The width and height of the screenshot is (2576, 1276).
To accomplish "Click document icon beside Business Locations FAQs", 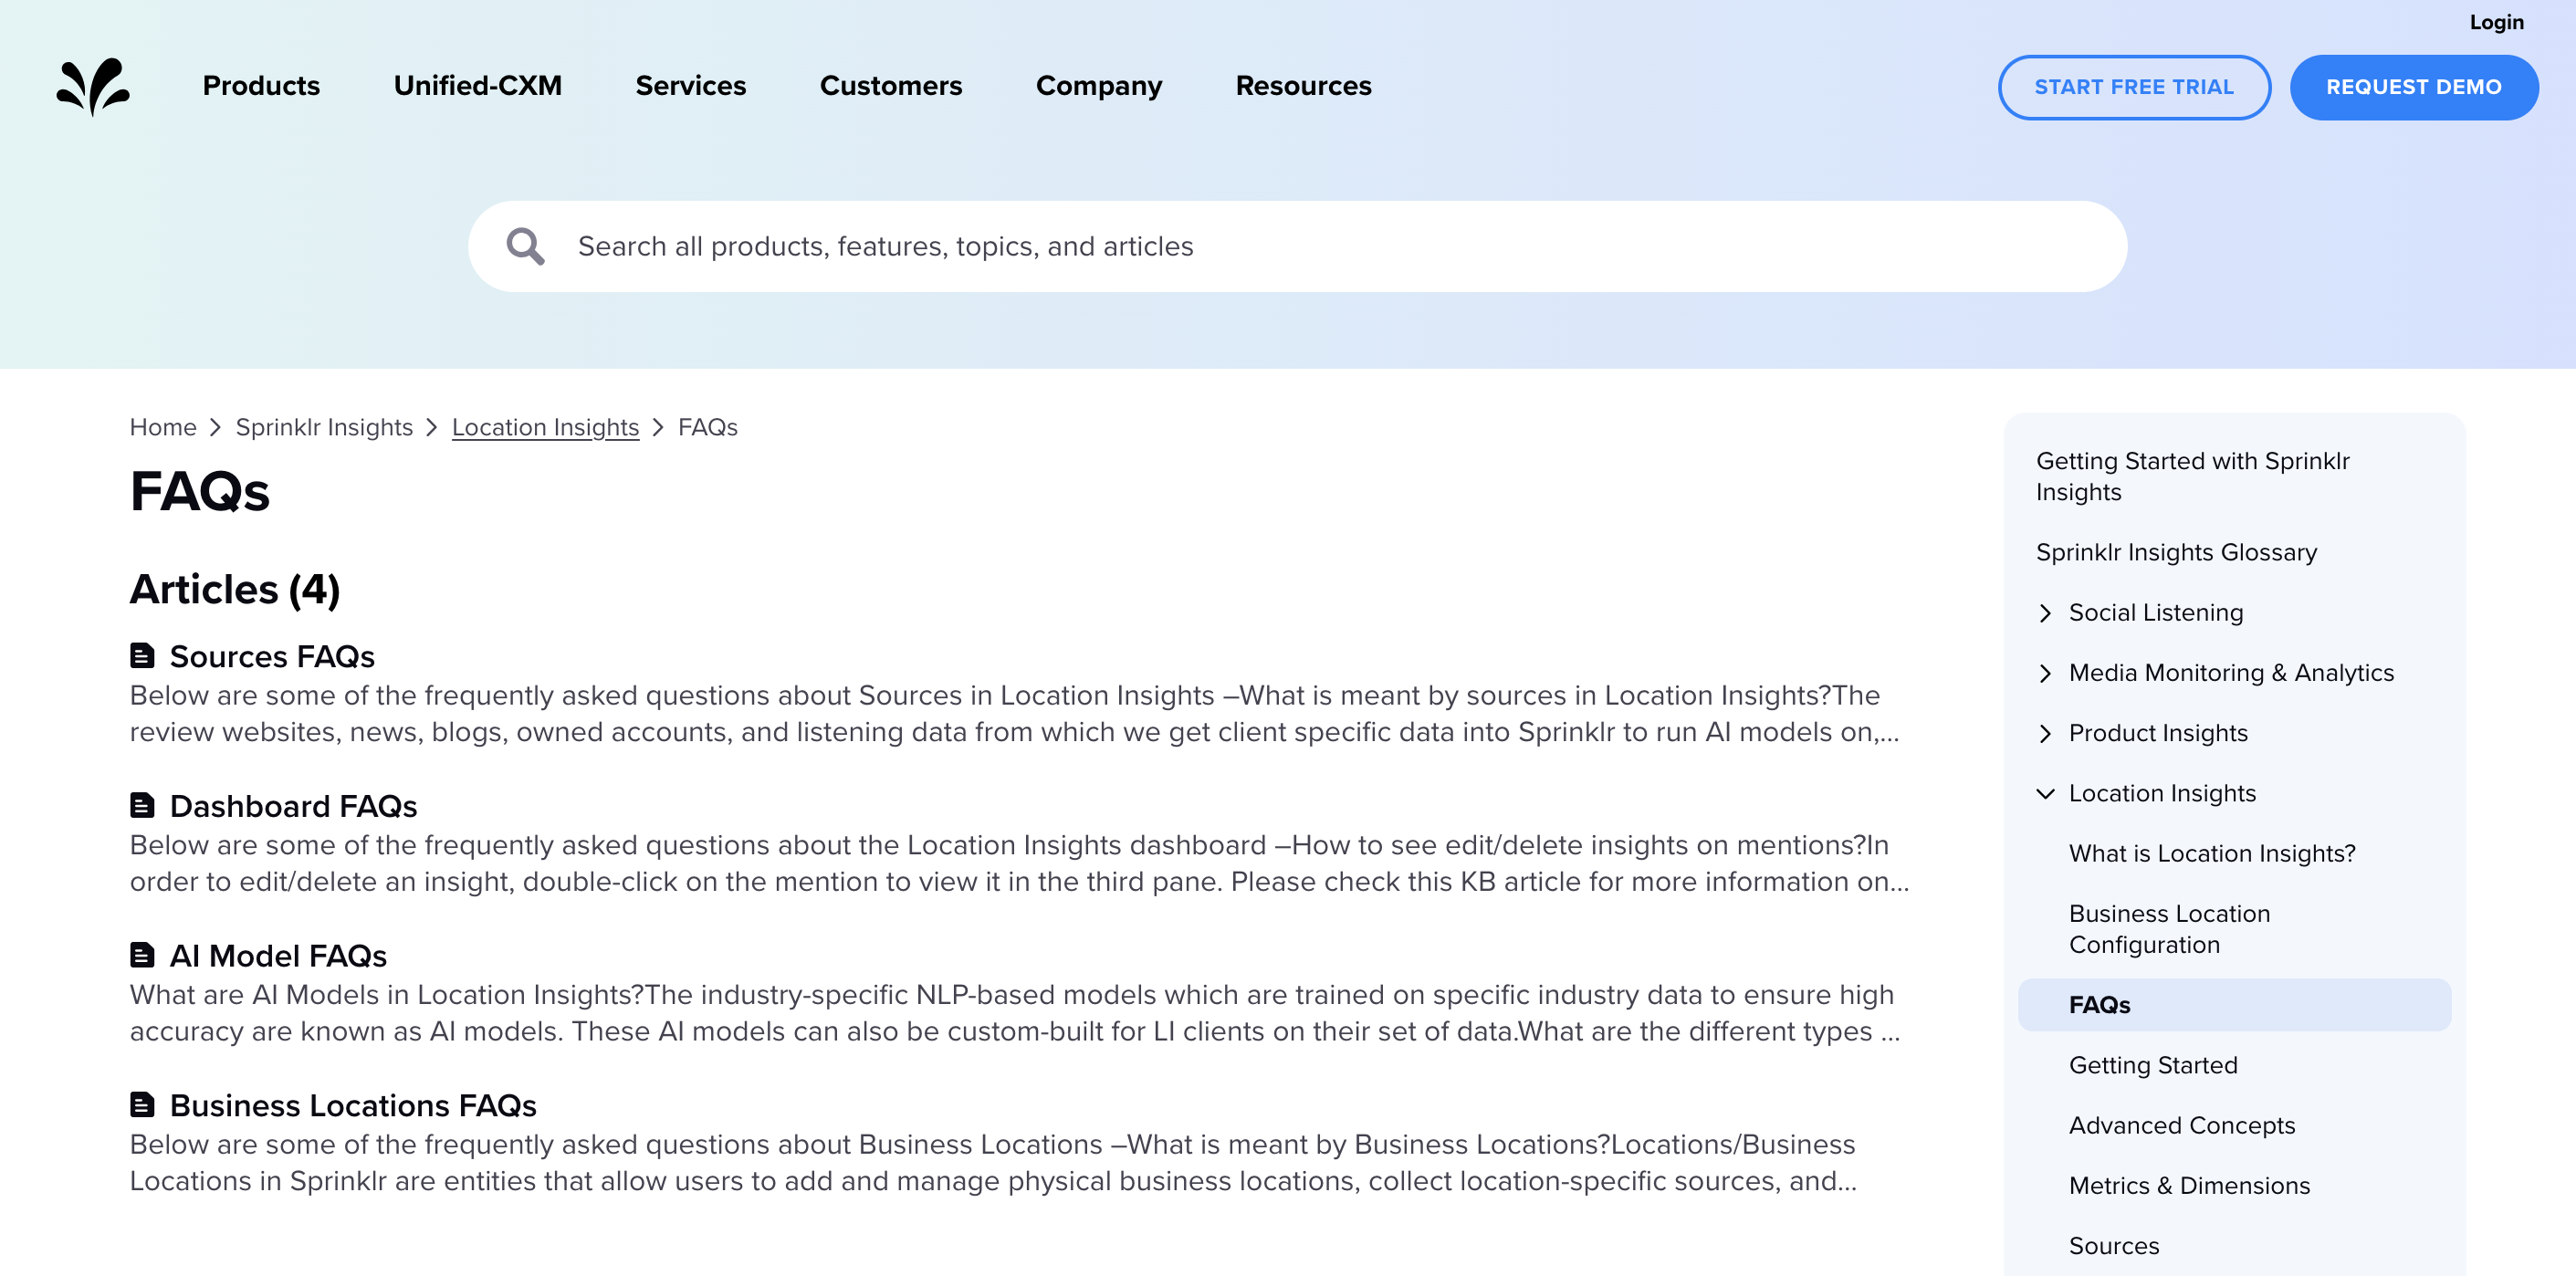I will (142, 1104).
